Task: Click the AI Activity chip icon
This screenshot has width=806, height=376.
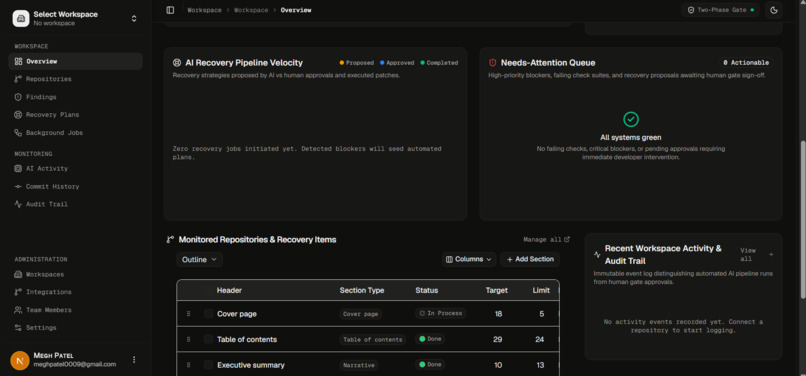Action: [x=18, y=169]
